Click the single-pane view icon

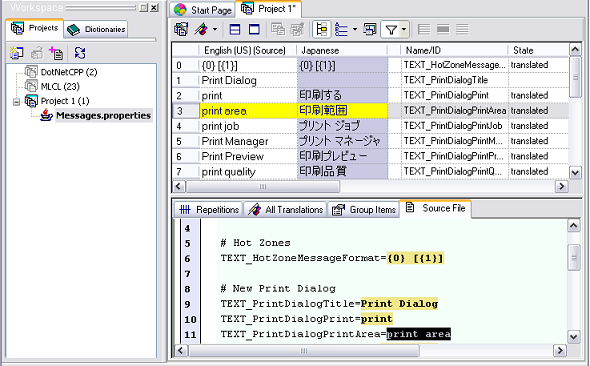click(x=254, y=29)
